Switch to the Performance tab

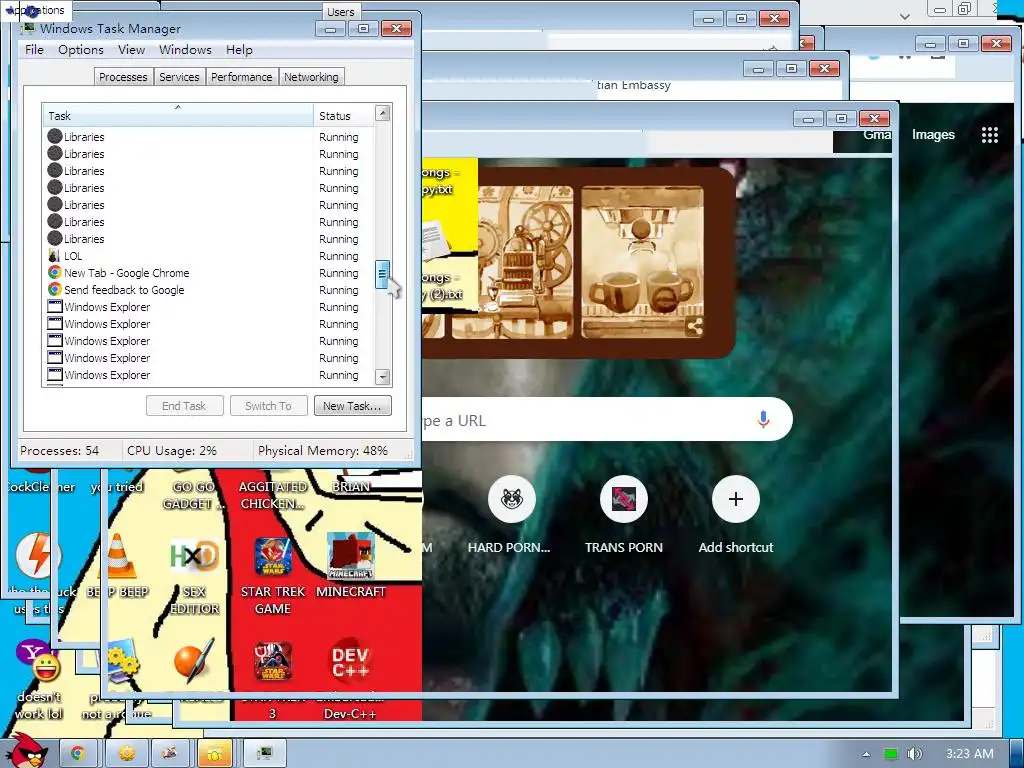pyautogui.click(x=241, y=76)
